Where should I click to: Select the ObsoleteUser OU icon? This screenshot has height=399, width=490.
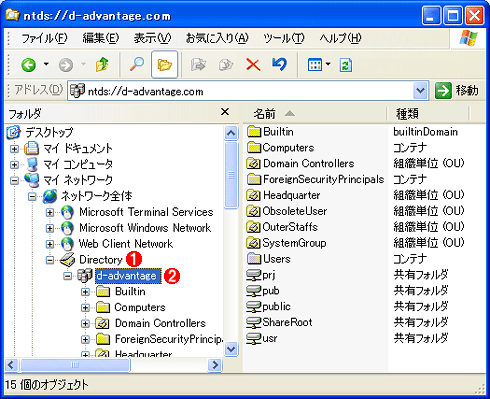point(253,211)
